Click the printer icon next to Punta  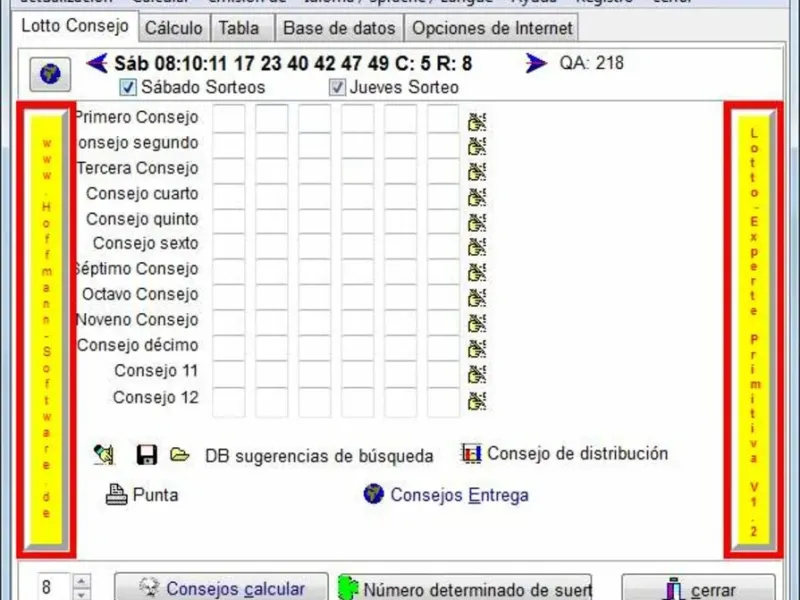(x=116, y=494)
